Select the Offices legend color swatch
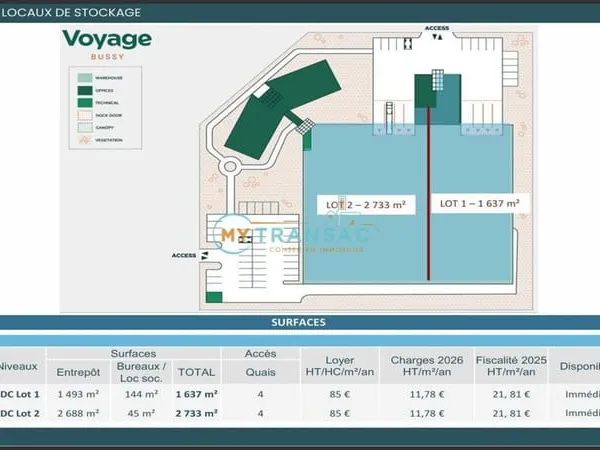The image size is (600, 450). (x=85, y=91)
